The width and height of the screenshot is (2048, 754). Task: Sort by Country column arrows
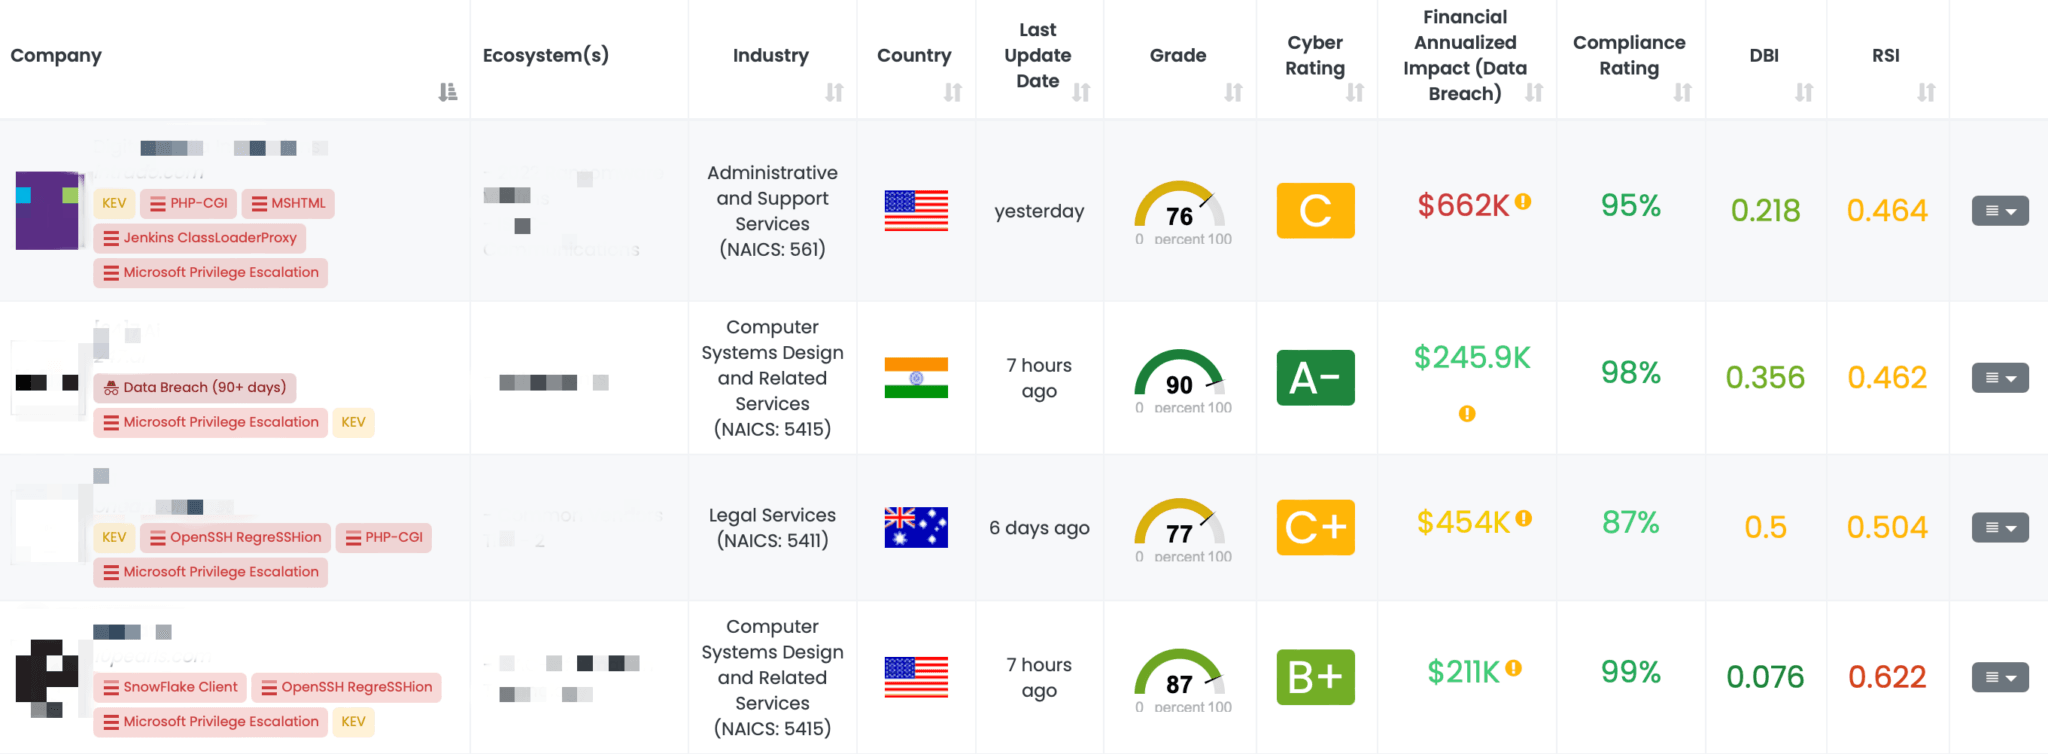(x=952, y=92)
